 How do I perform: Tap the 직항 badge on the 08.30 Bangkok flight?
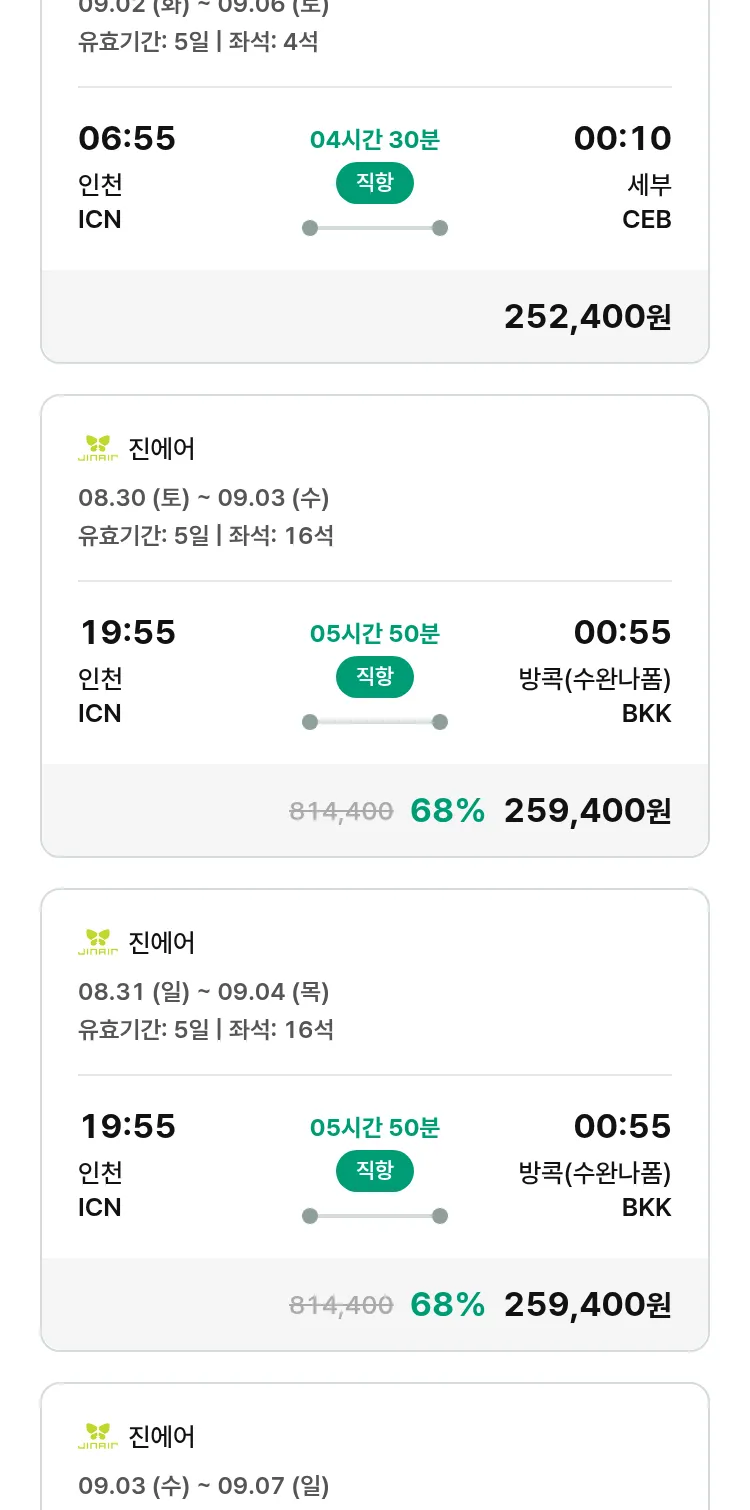(x=374, y=677)
